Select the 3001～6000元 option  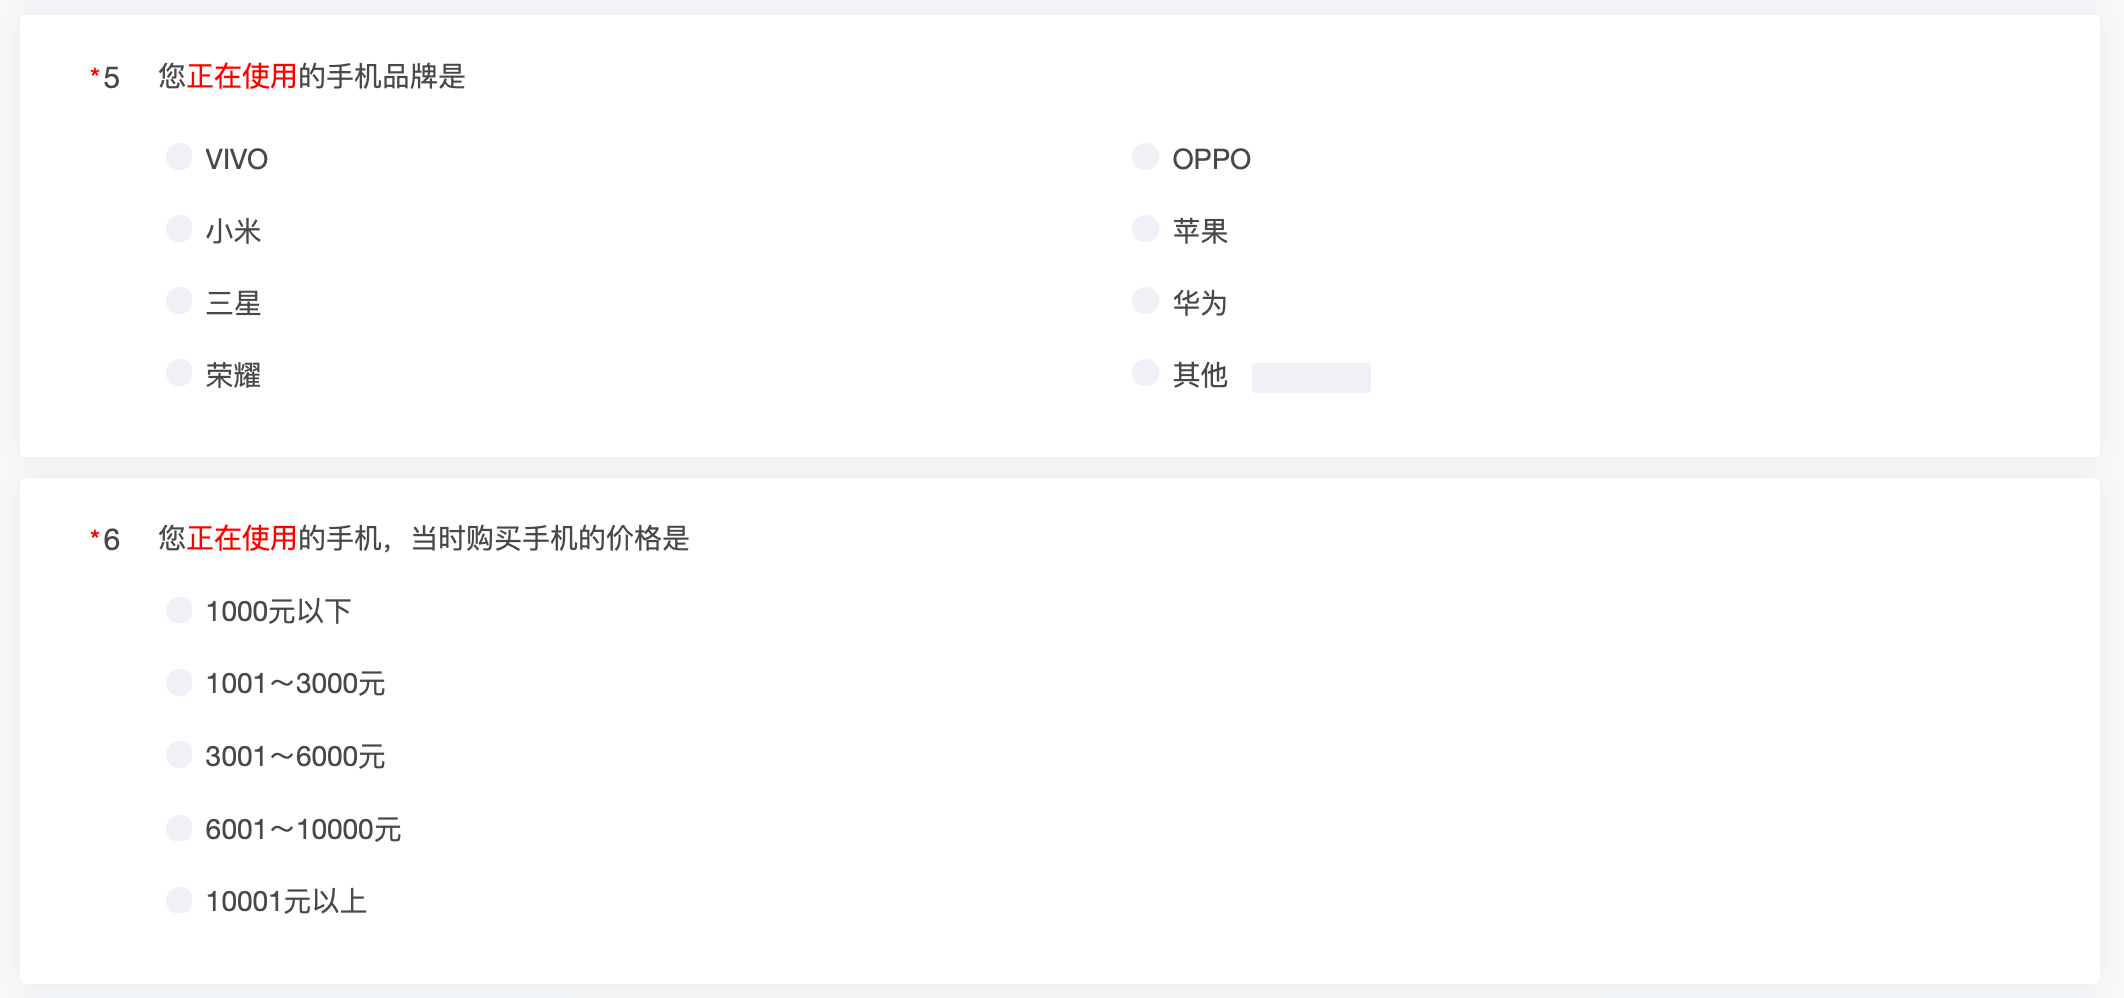pyautogui.click(x=179, y=755)
